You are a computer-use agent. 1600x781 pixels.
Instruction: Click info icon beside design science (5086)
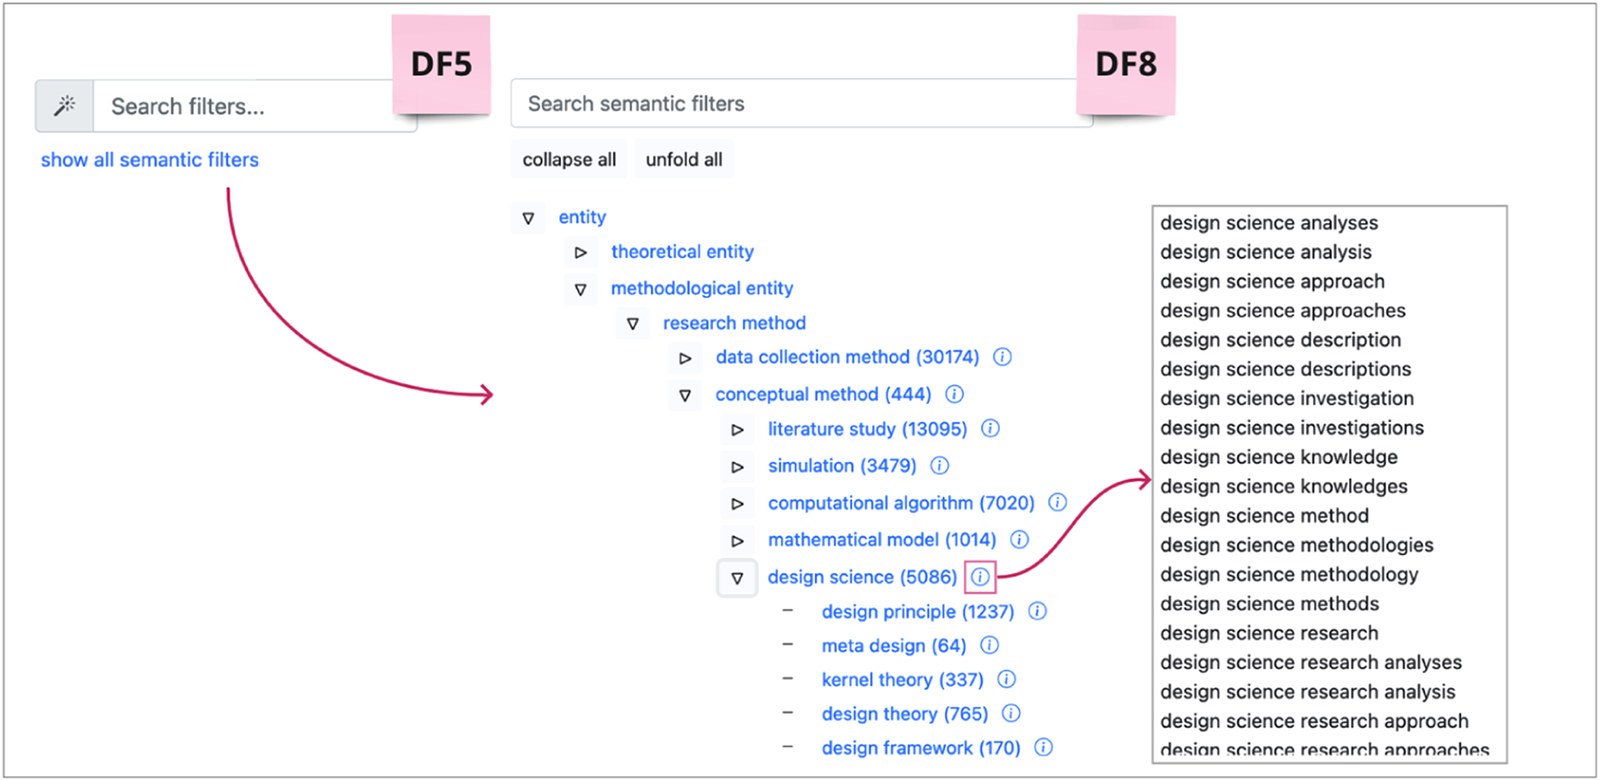coord(980,577)
